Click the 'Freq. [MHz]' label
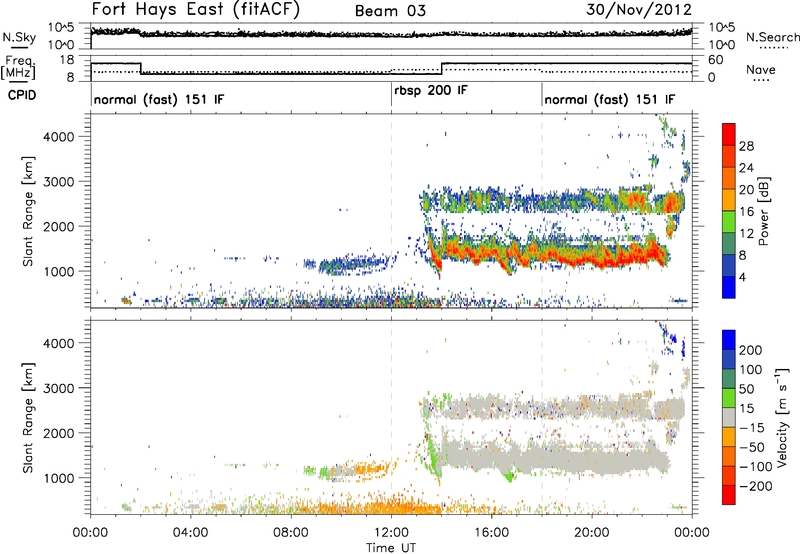 click(x=18, y=68)
